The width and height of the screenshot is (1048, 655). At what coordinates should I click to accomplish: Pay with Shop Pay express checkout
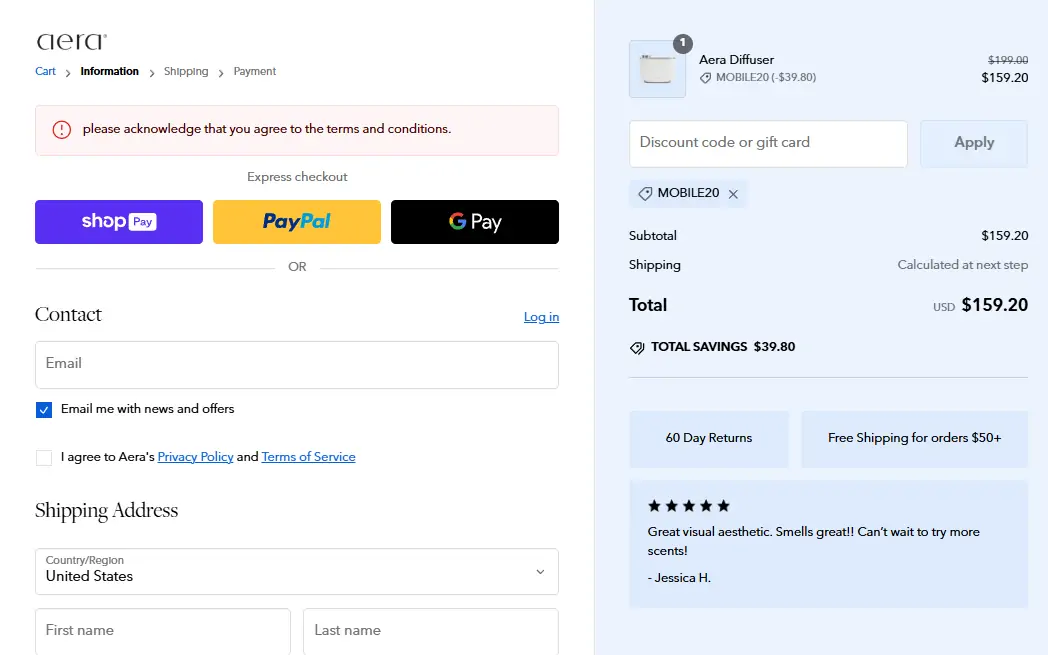pyautogui.click(x=119, y=222)
